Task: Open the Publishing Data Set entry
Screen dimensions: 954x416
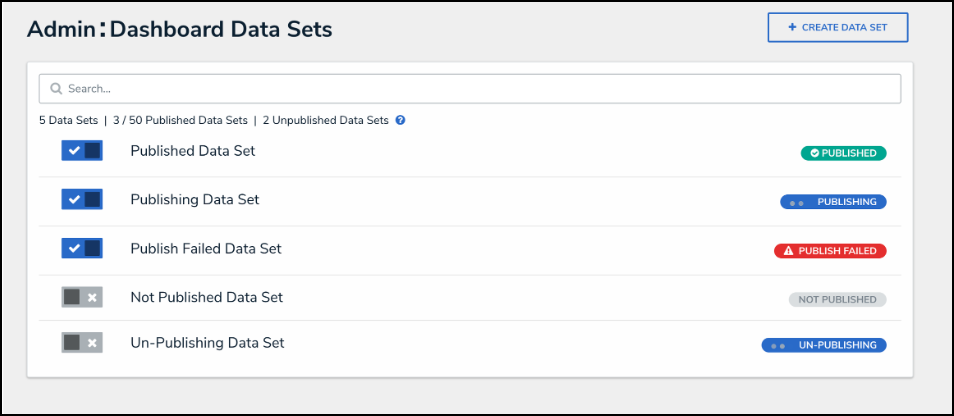Action: pos(195,200)
